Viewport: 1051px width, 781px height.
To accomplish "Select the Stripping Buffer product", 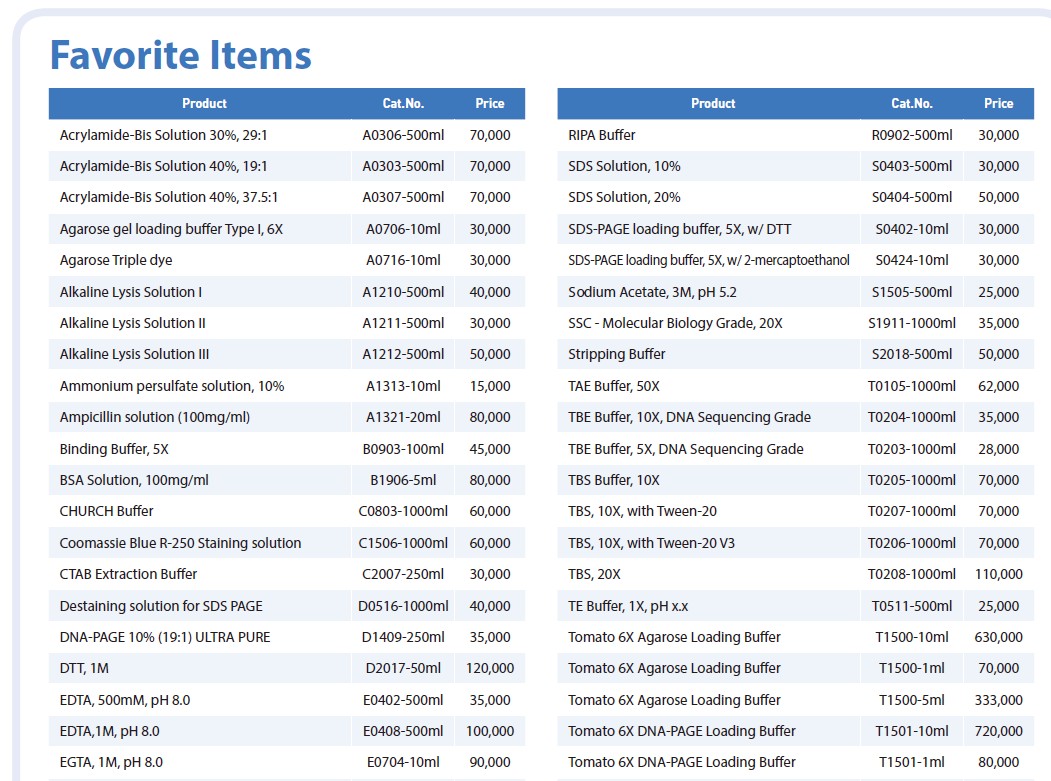I will point(617,354).
